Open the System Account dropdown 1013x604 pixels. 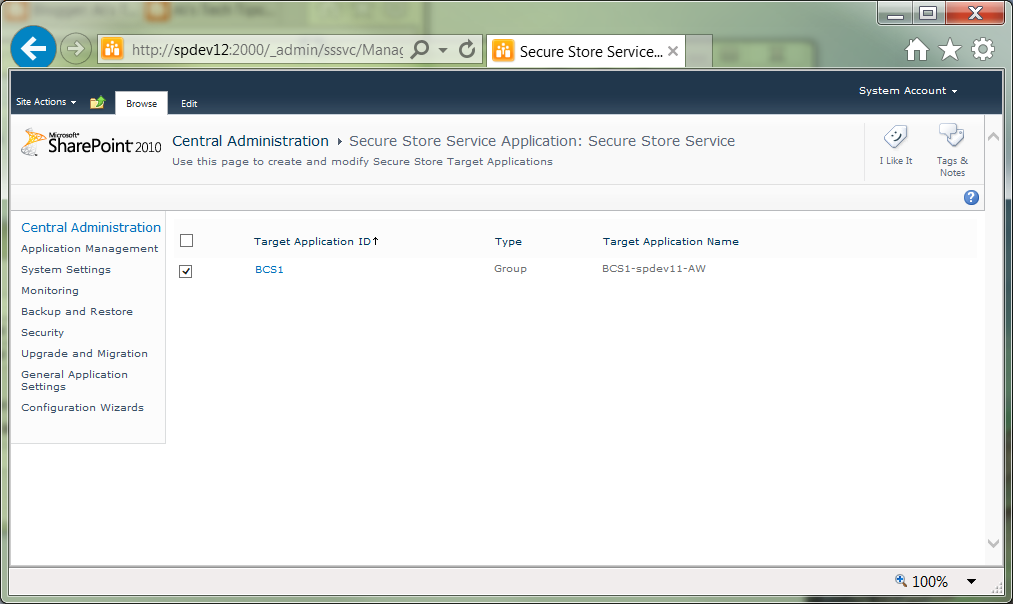click(908, 90)
